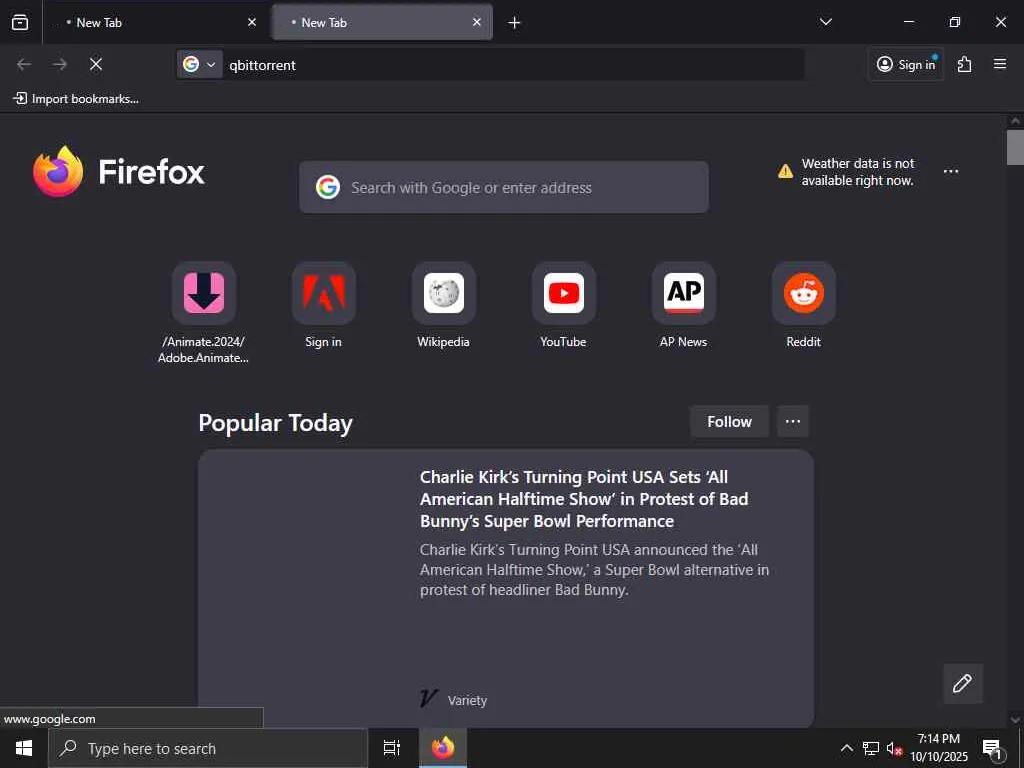Open the Firefox application menu

coord(1000,64)
